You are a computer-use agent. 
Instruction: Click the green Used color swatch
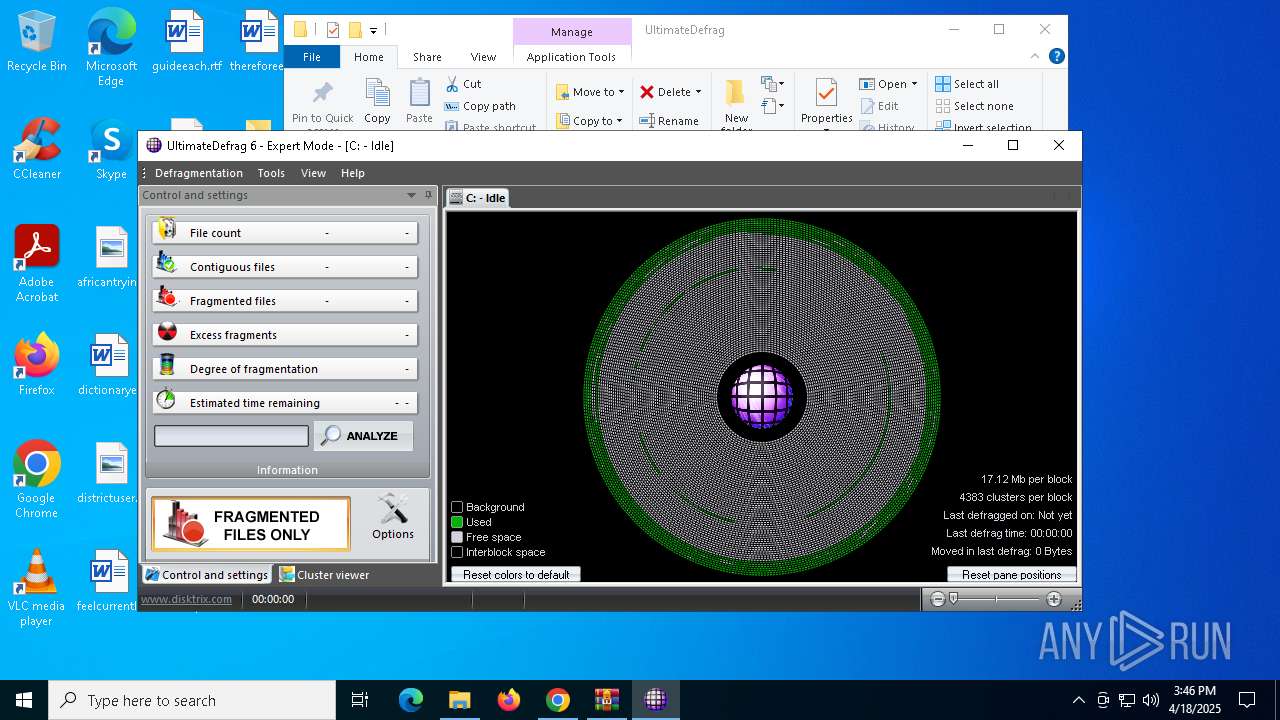(457, 522)
